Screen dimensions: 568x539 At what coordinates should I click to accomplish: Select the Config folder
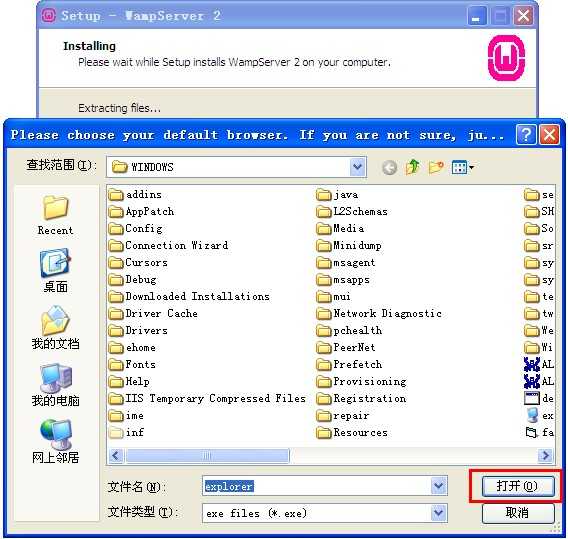pos(135,229)
